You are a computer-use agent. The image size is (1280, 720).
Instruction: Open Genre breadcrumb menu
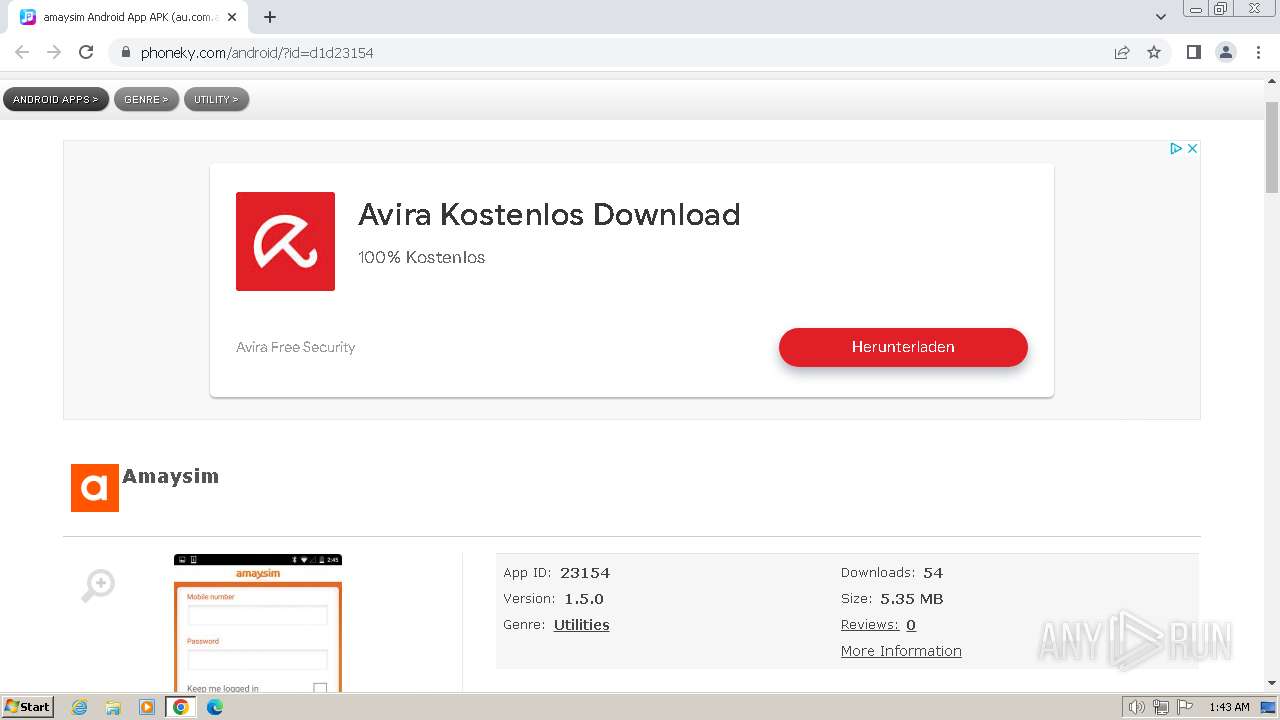[x=146, y=99]
